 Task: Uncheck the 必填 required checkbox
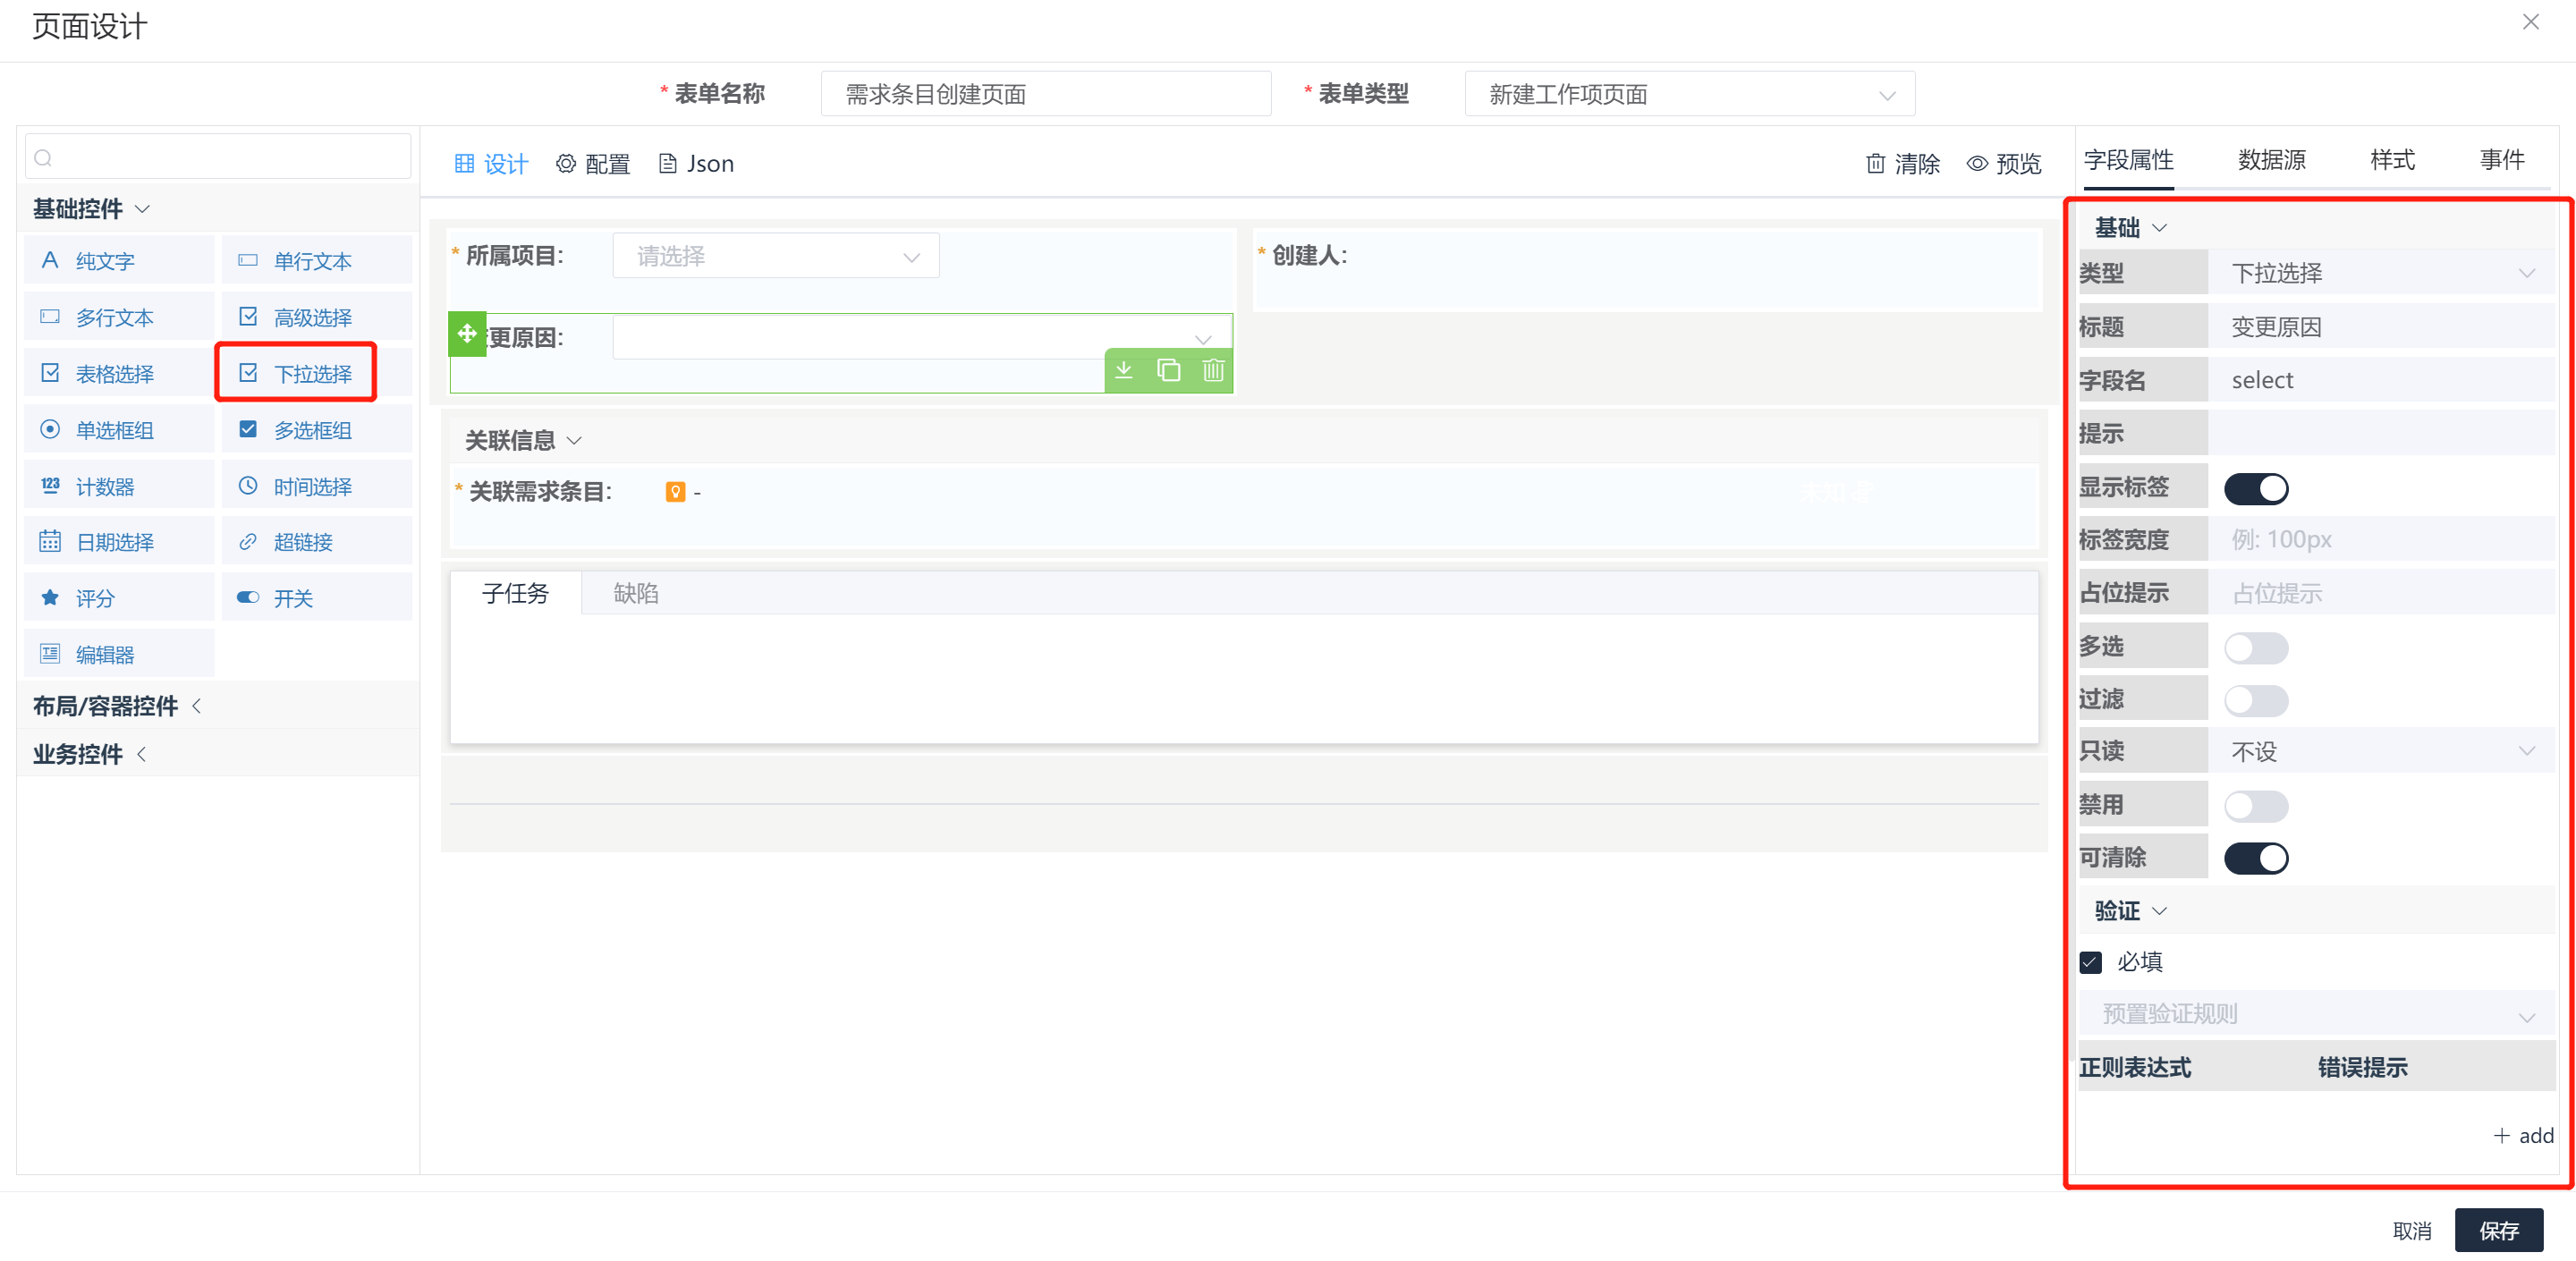click(2090, 962)
